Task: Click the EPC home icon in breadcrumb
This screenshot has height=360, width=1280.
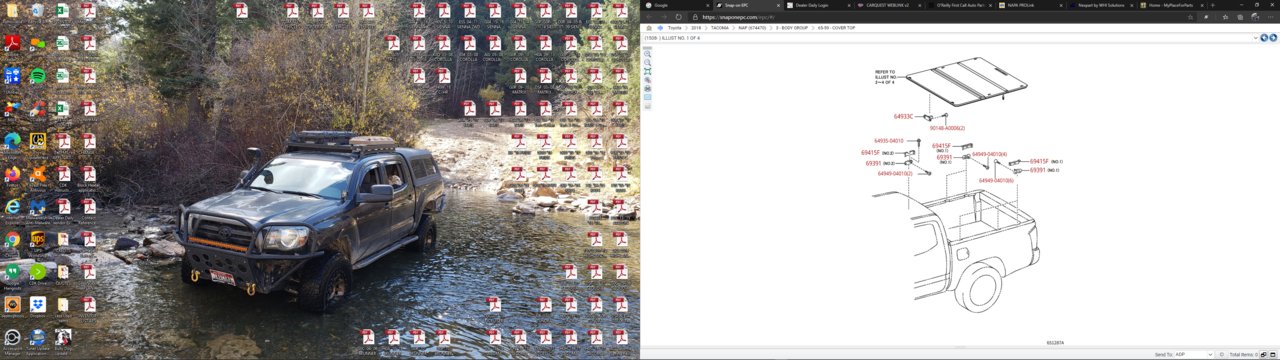Action: (649, 28)
